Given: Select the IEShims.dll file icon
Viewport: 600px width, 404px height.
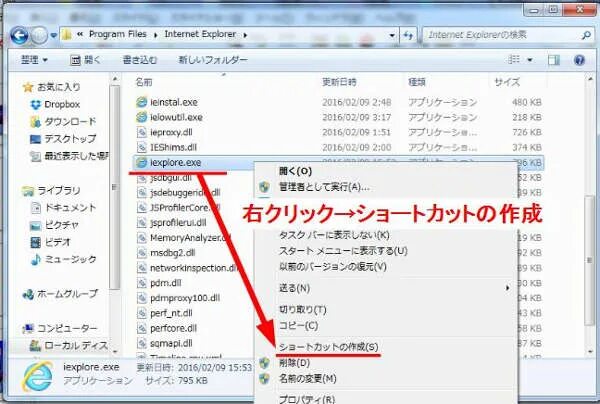Looking at the screenshot, I should [142, 147].
